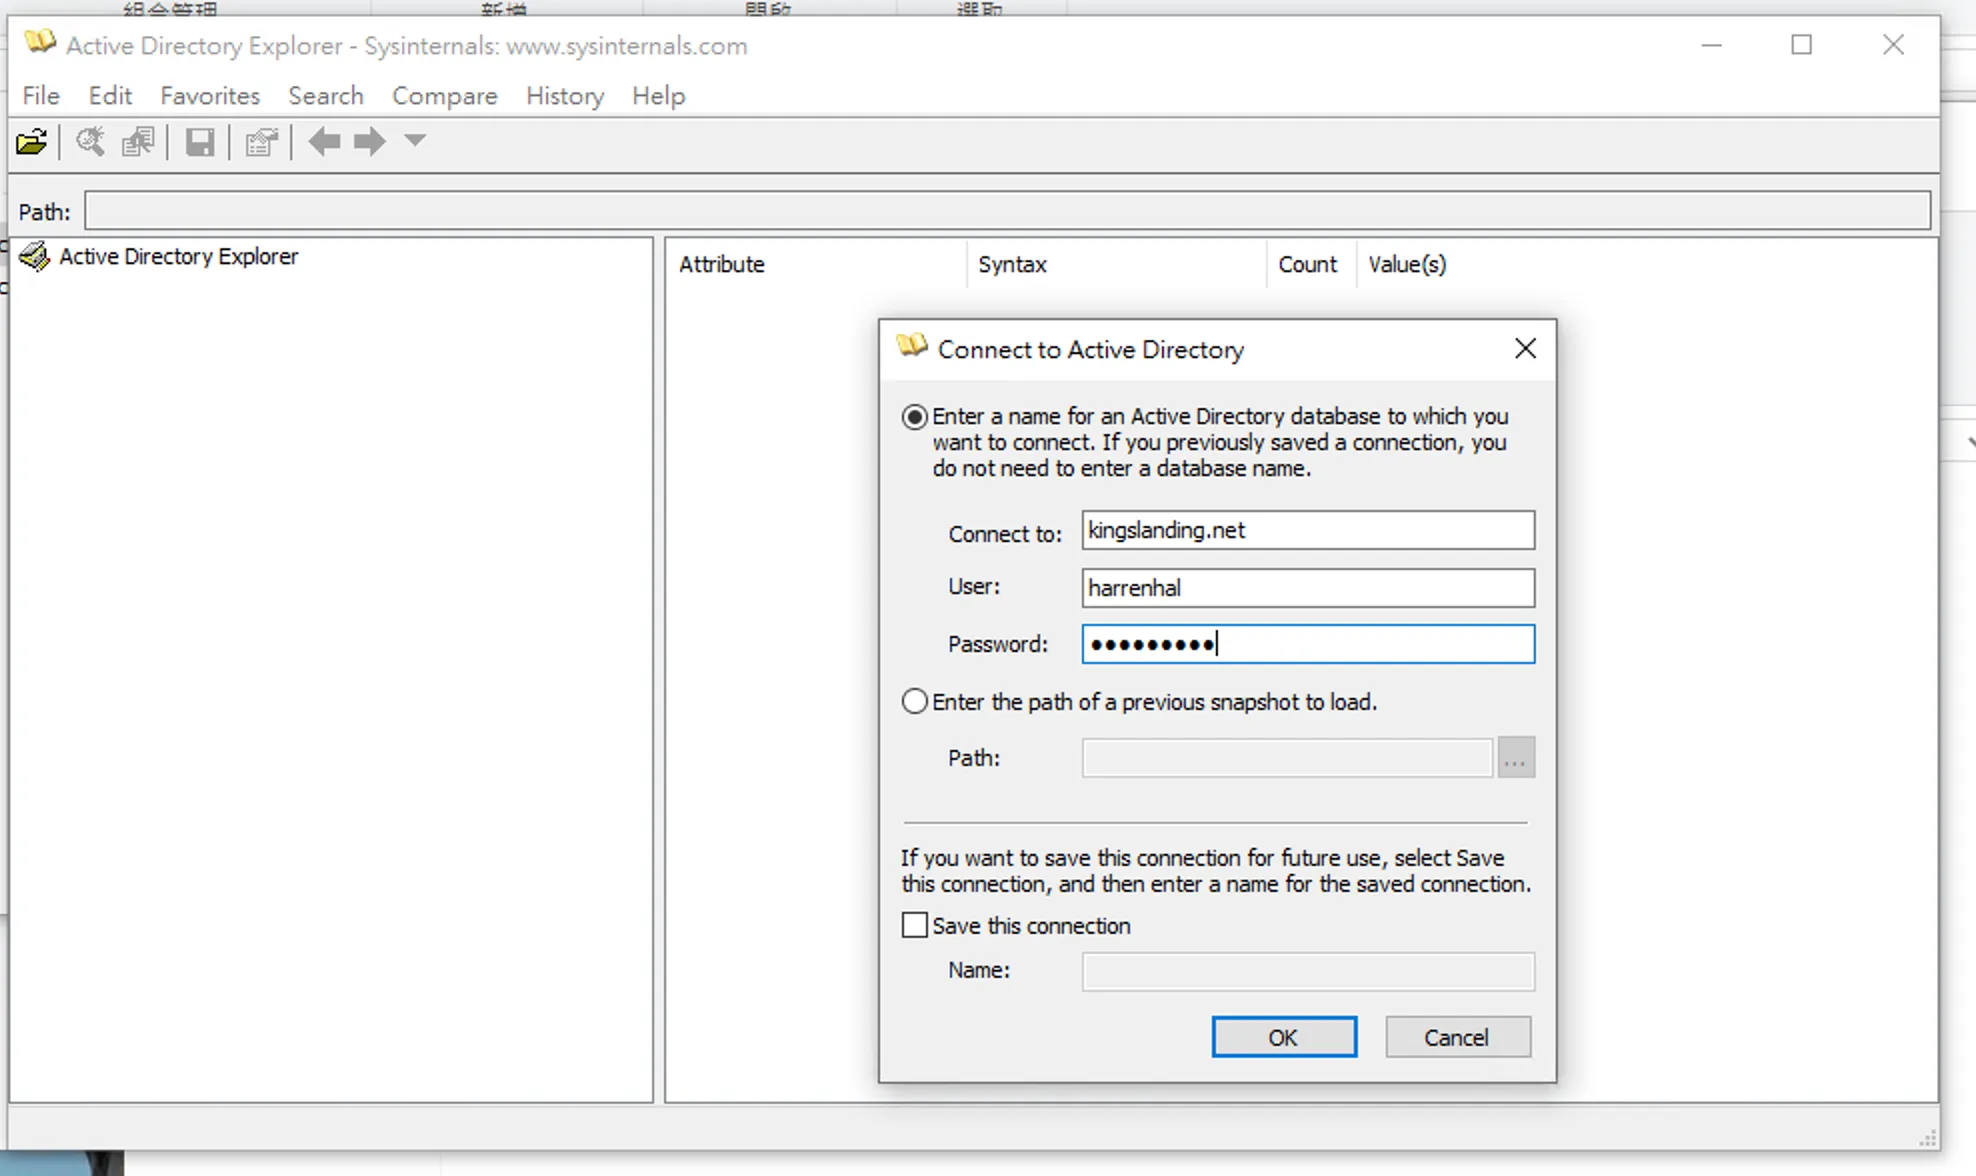The height and width of the screenshot is (1176, 1976).
Task: Maximize the Active Directory Explorer window
Action: click(1802, 45)
